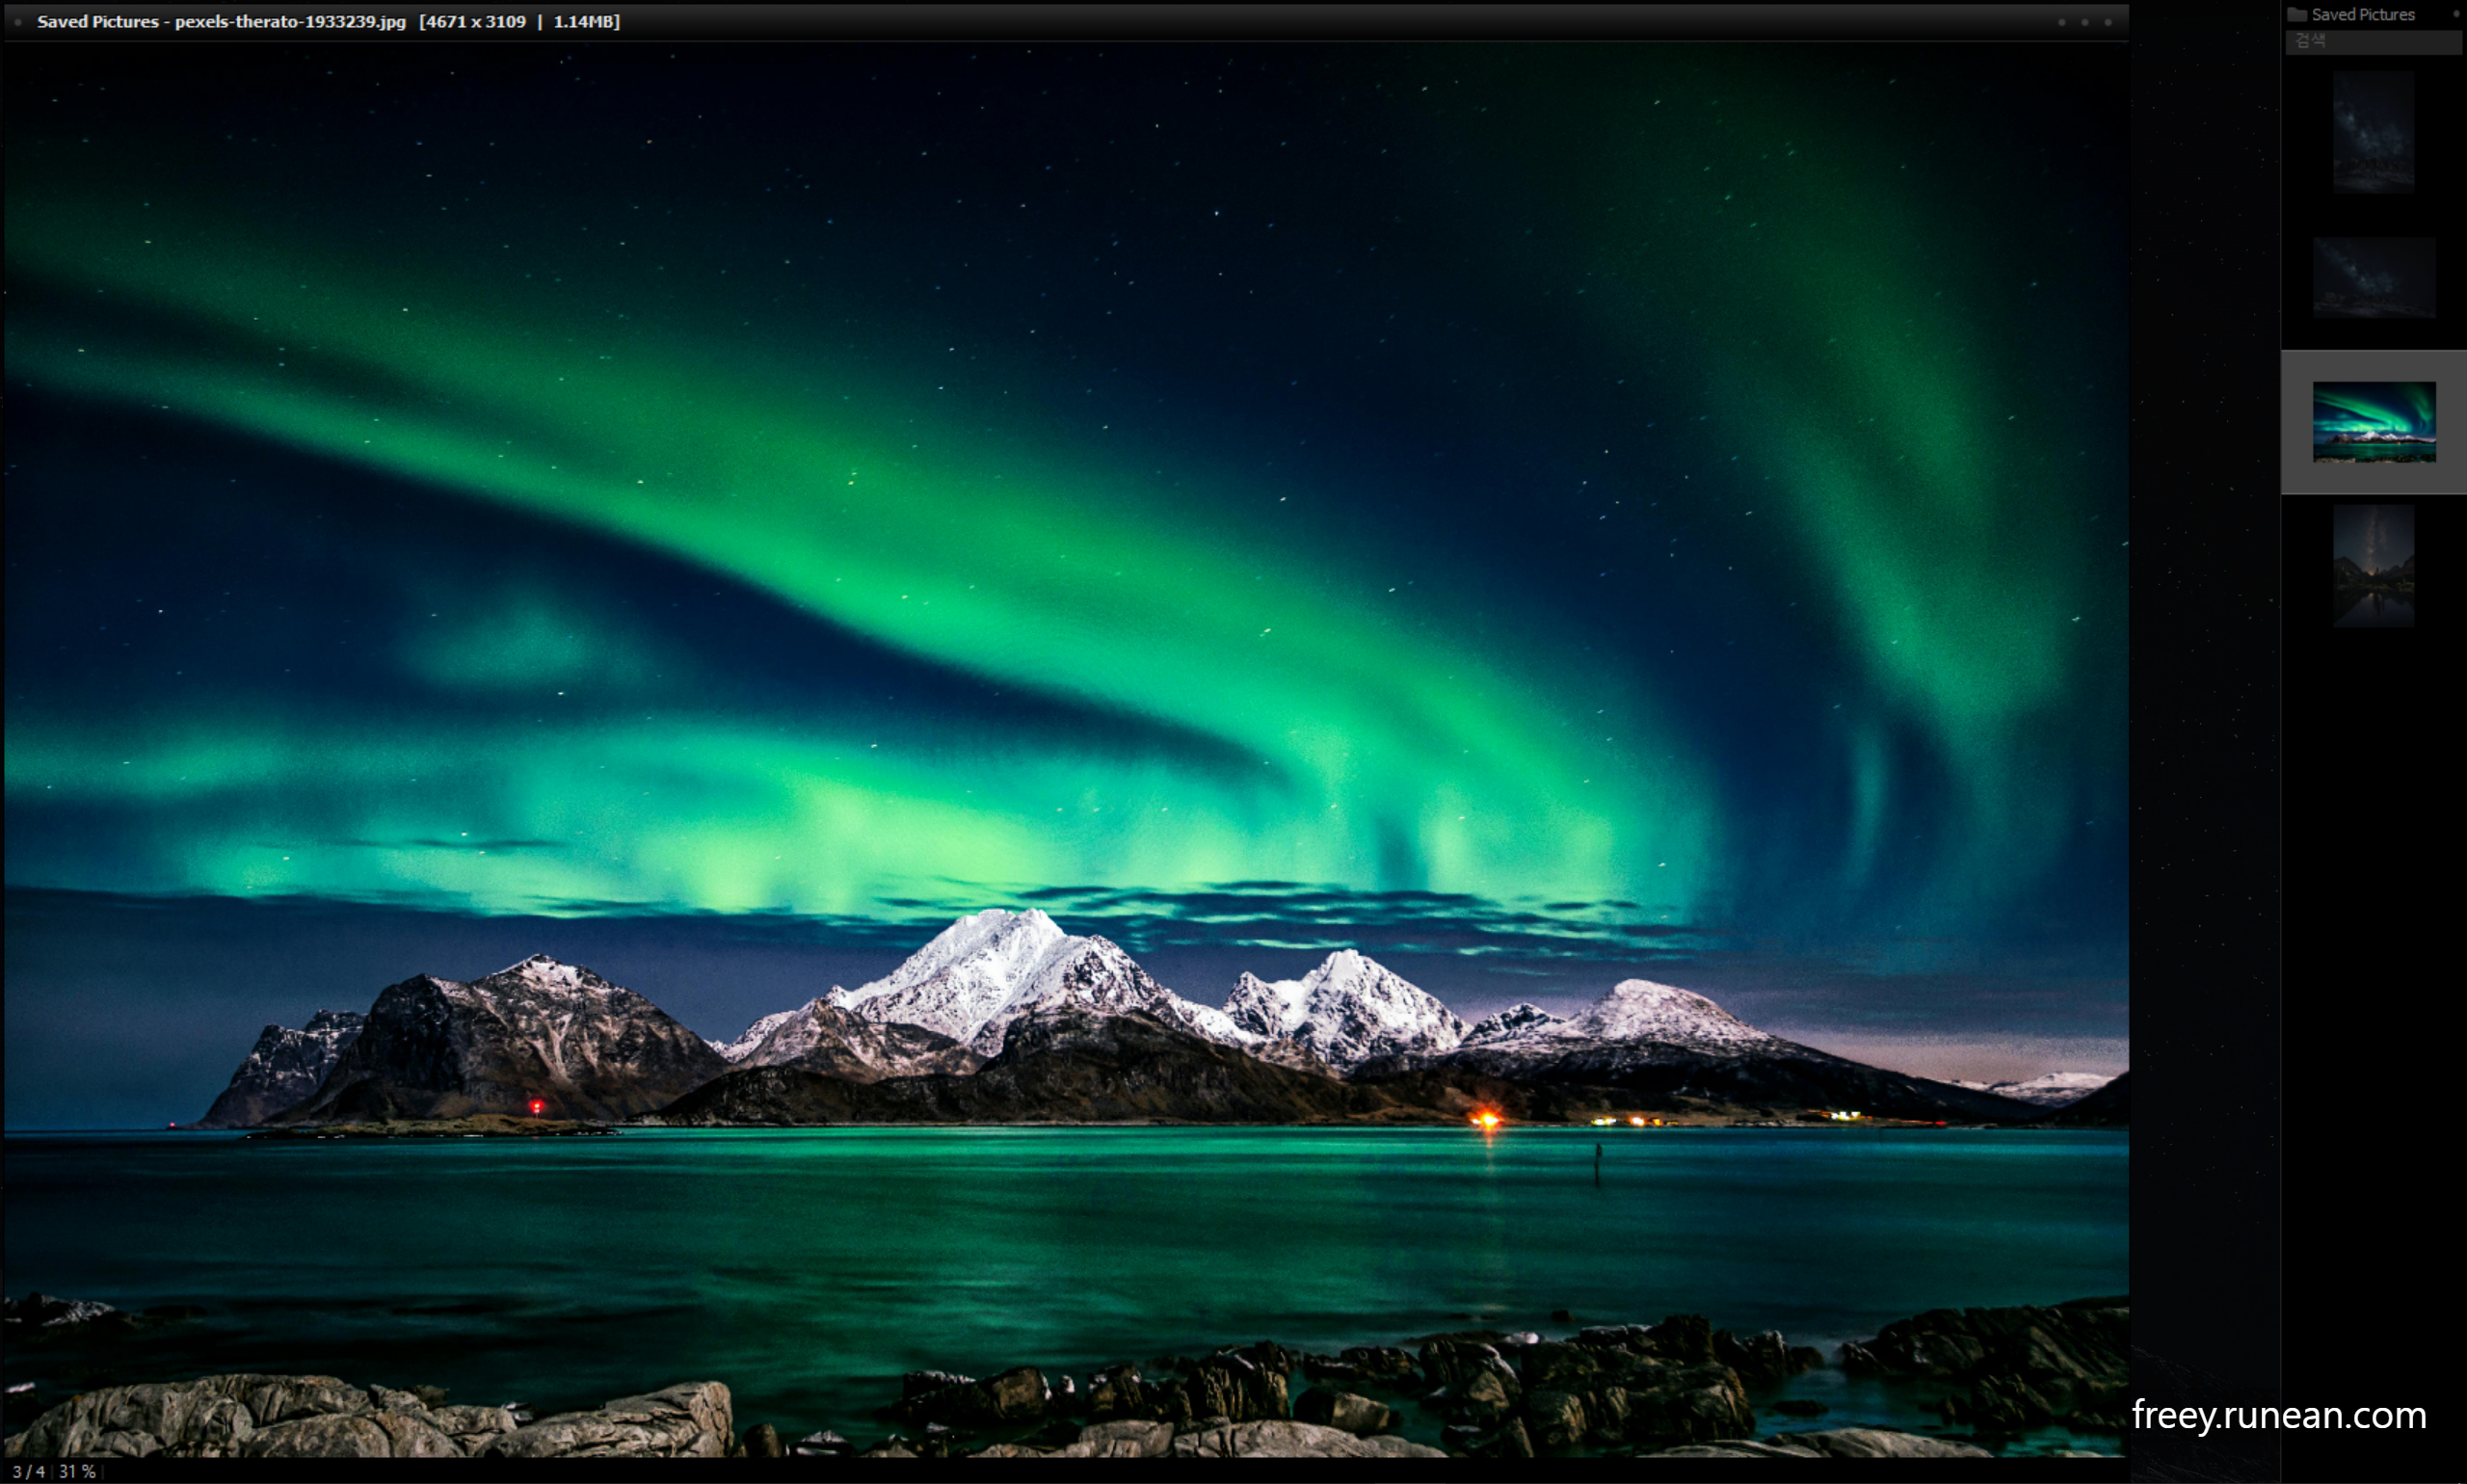The height and width of the screenshot is (1484, 2467).
Task: Click the 1.14MB file size text
Action: pyautogui.click(x=586, y=22)
